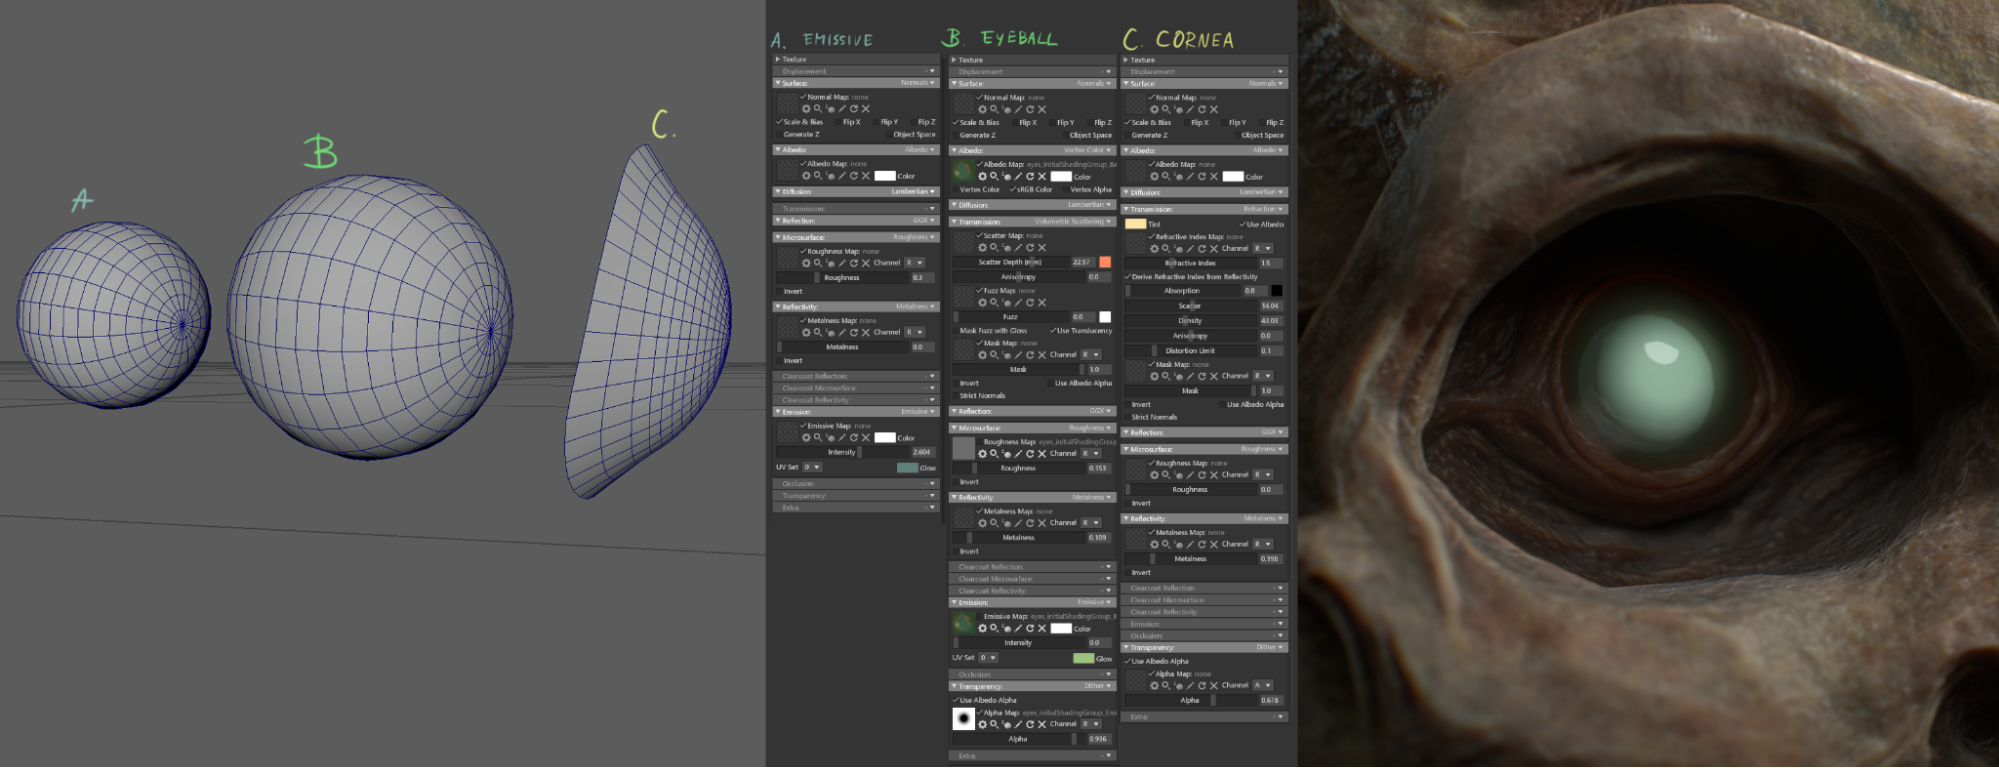
Task: Toggle Use Albedo Alpha under Eyeball Transparency
Action: [956, 700]
